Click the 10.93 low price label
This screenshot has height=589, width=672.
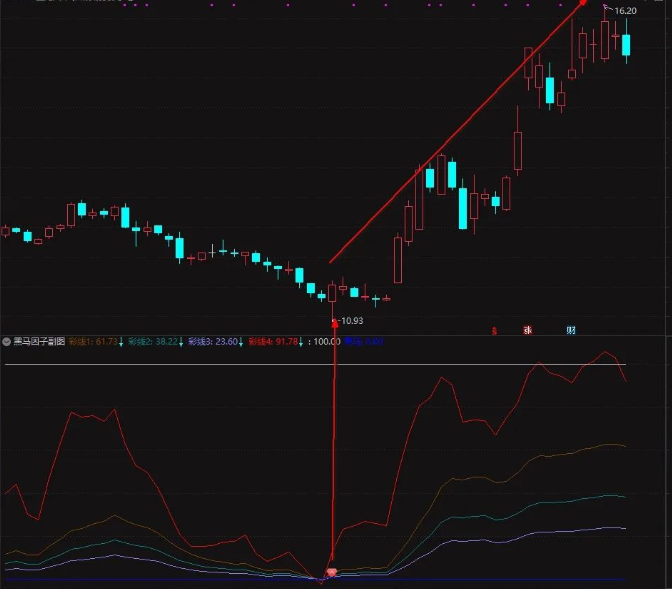(352, 321)
